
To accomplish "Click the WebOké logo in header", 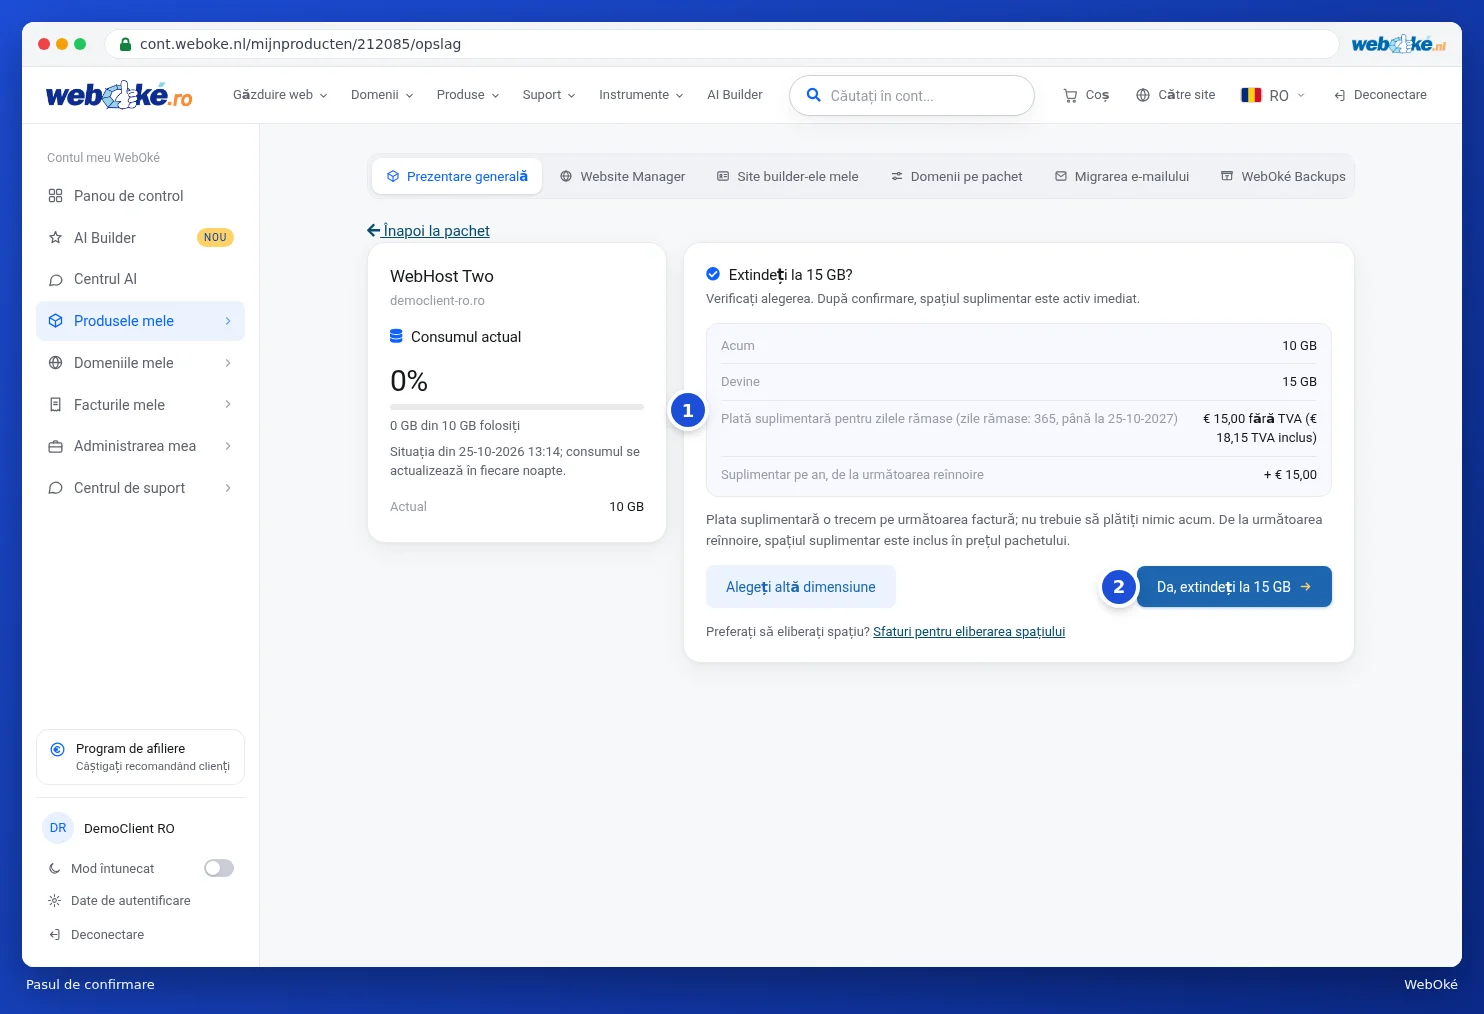I will (x=119, y=95).
